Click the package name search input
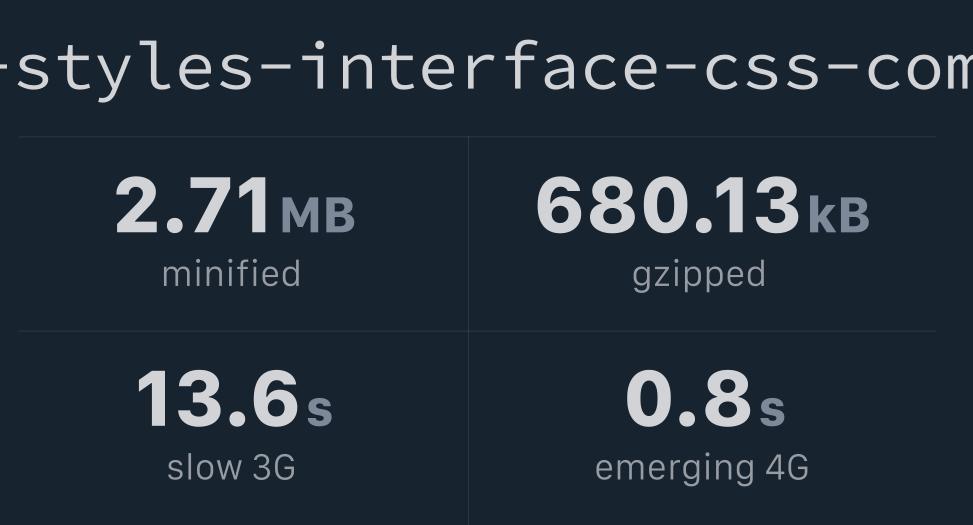The image size is (973, 525). 486,66
